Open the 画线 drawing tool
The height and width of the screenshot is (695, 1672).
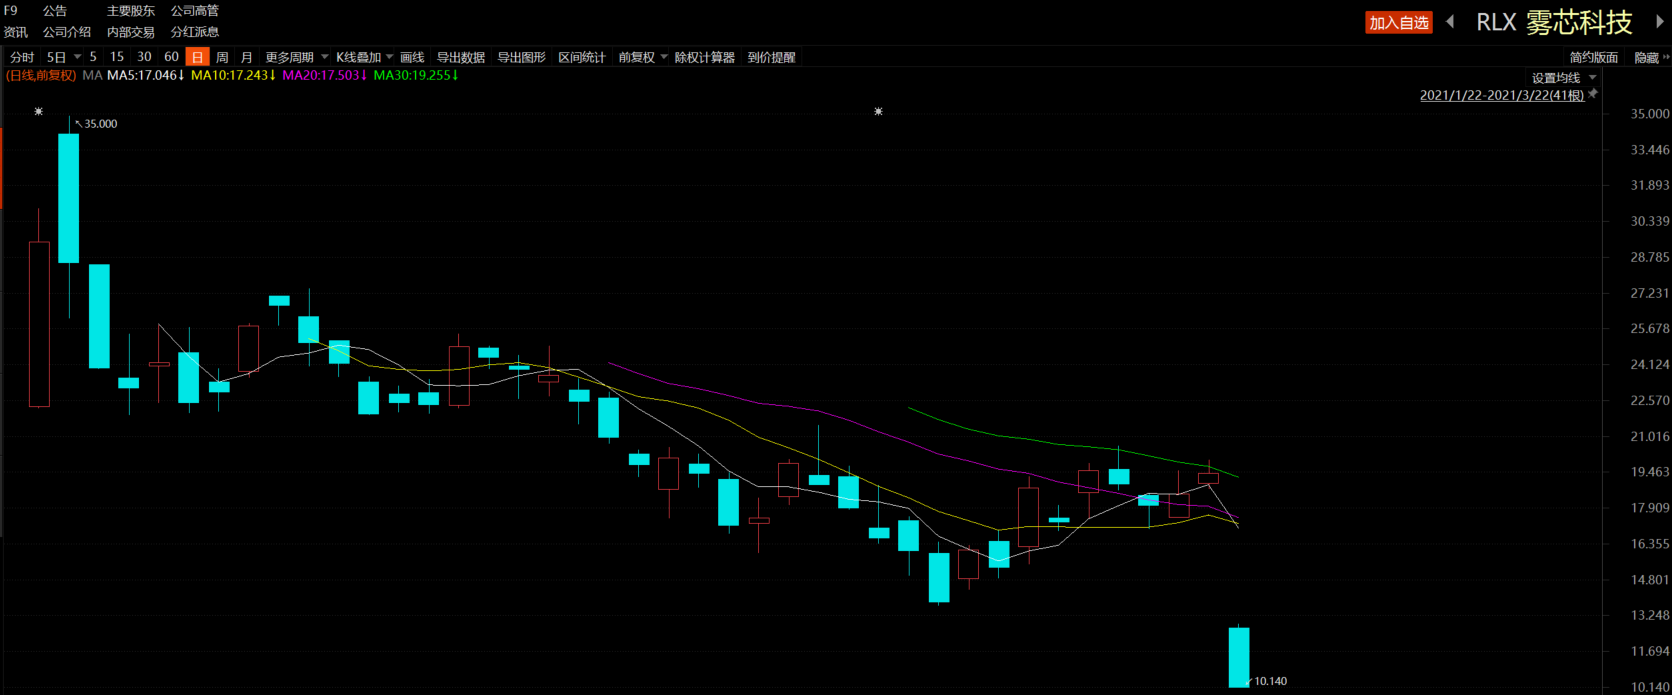(x=412, y=58)
